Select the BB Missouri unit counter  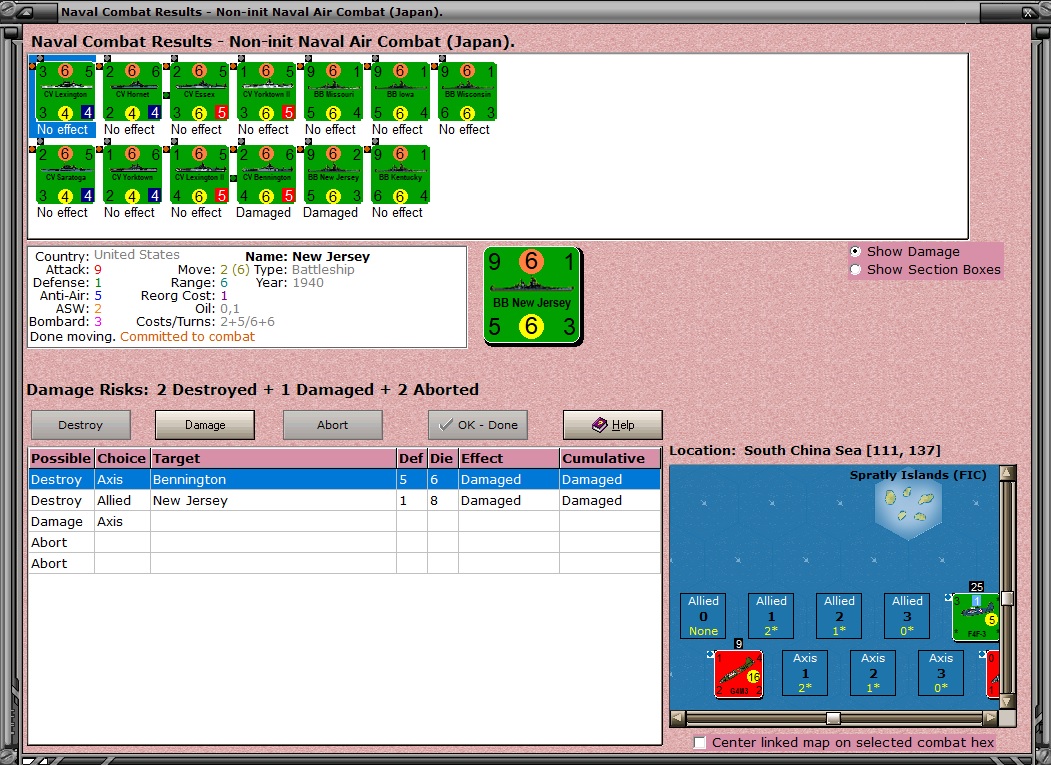coord(333,91)
